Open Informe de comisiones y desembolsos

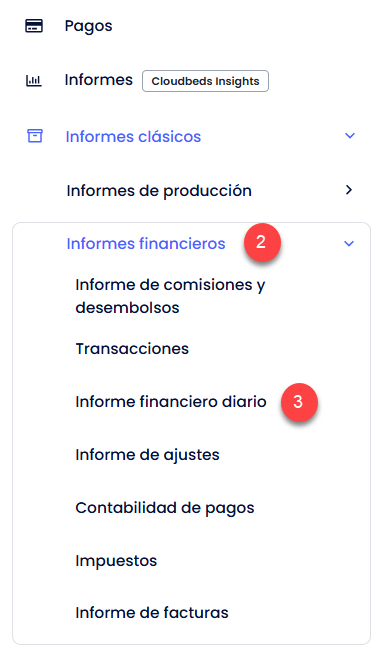[x=170, y=296]
